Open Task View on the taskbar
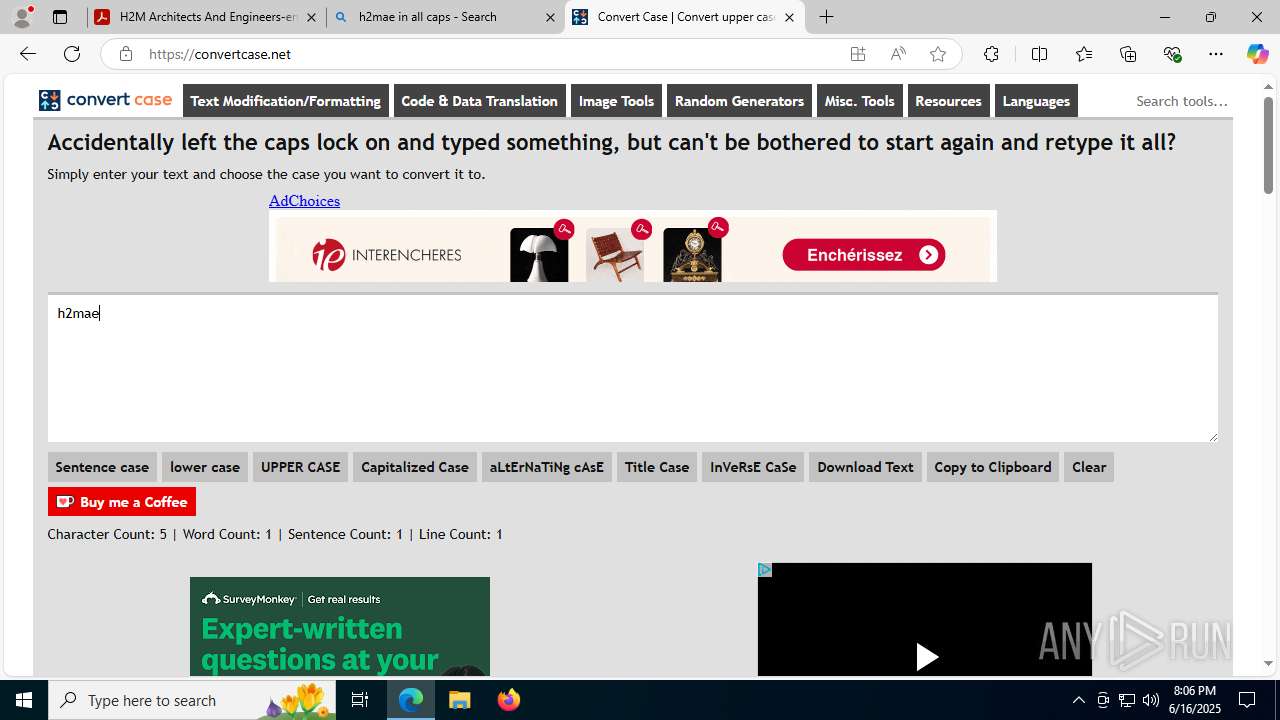 coord(360,700)
